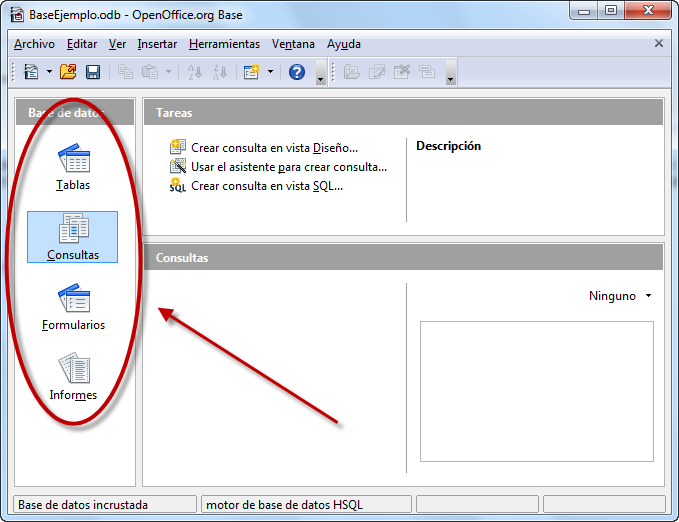Click the New database document icon

(31, 72)
